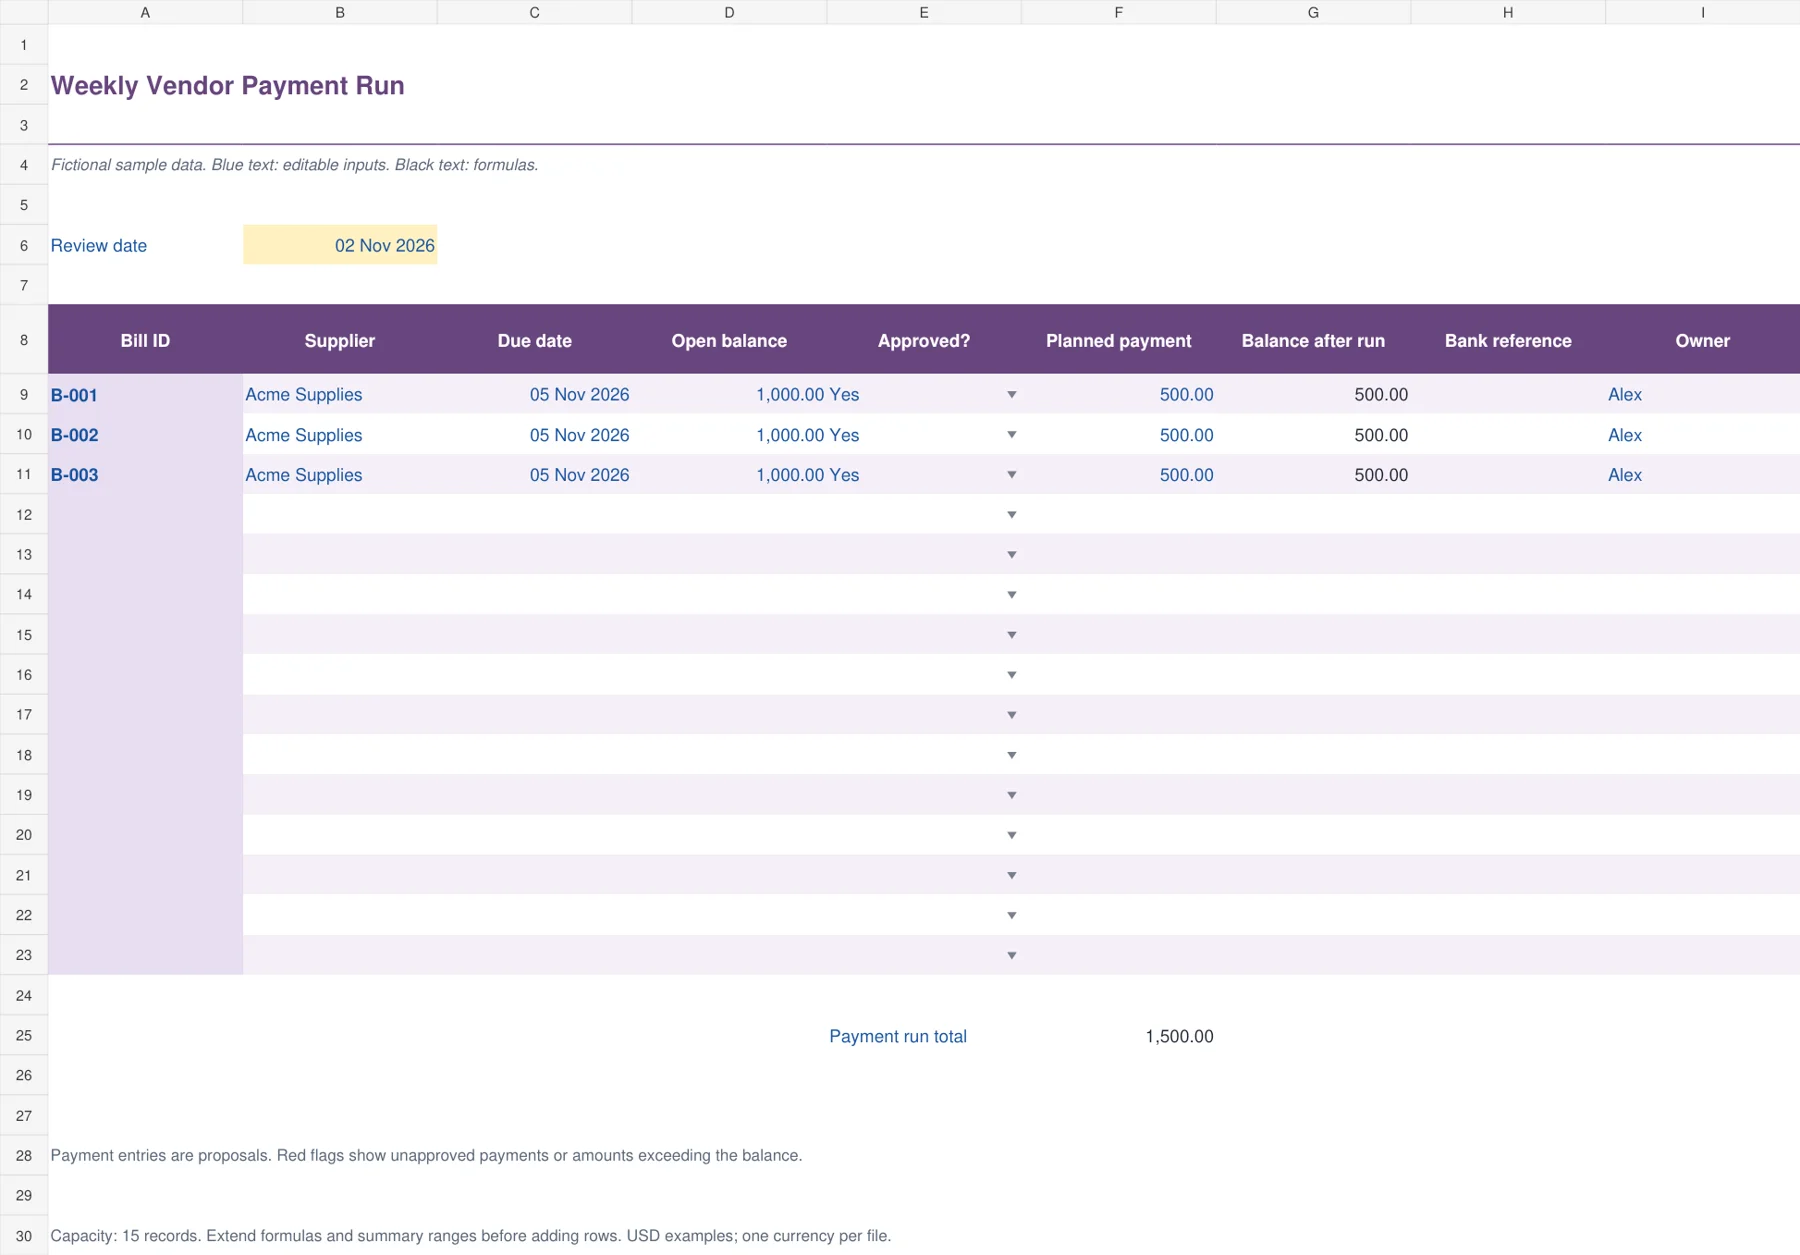Viewport: 1800px width, 1255px height.
Task: Click the Bill ID column heading
Action: 145,341
